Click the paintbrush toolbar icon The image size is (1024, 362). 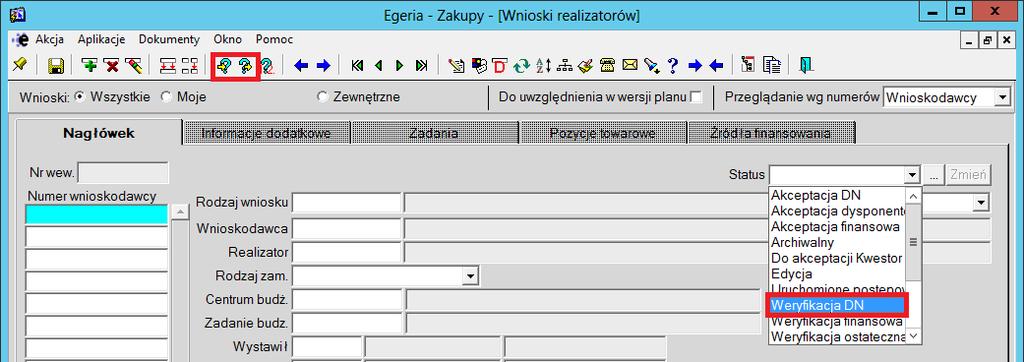pyautogui.click(x=586, y=65)
